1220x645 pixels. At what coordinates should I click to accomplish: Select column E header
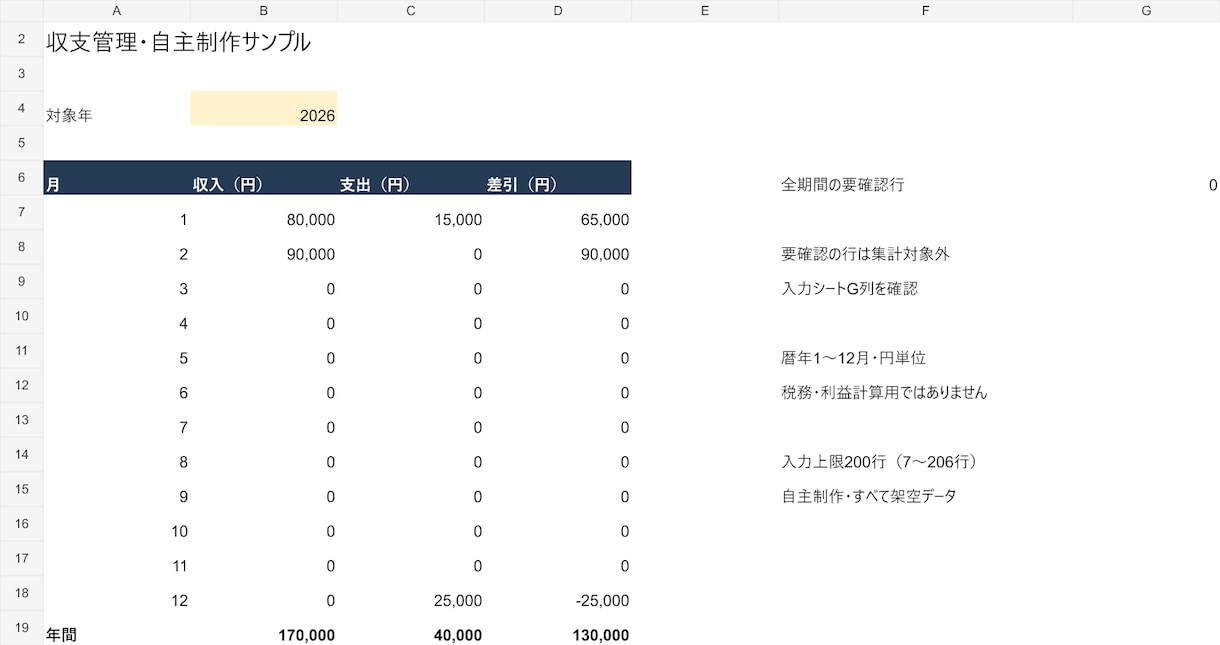(705, 10)
